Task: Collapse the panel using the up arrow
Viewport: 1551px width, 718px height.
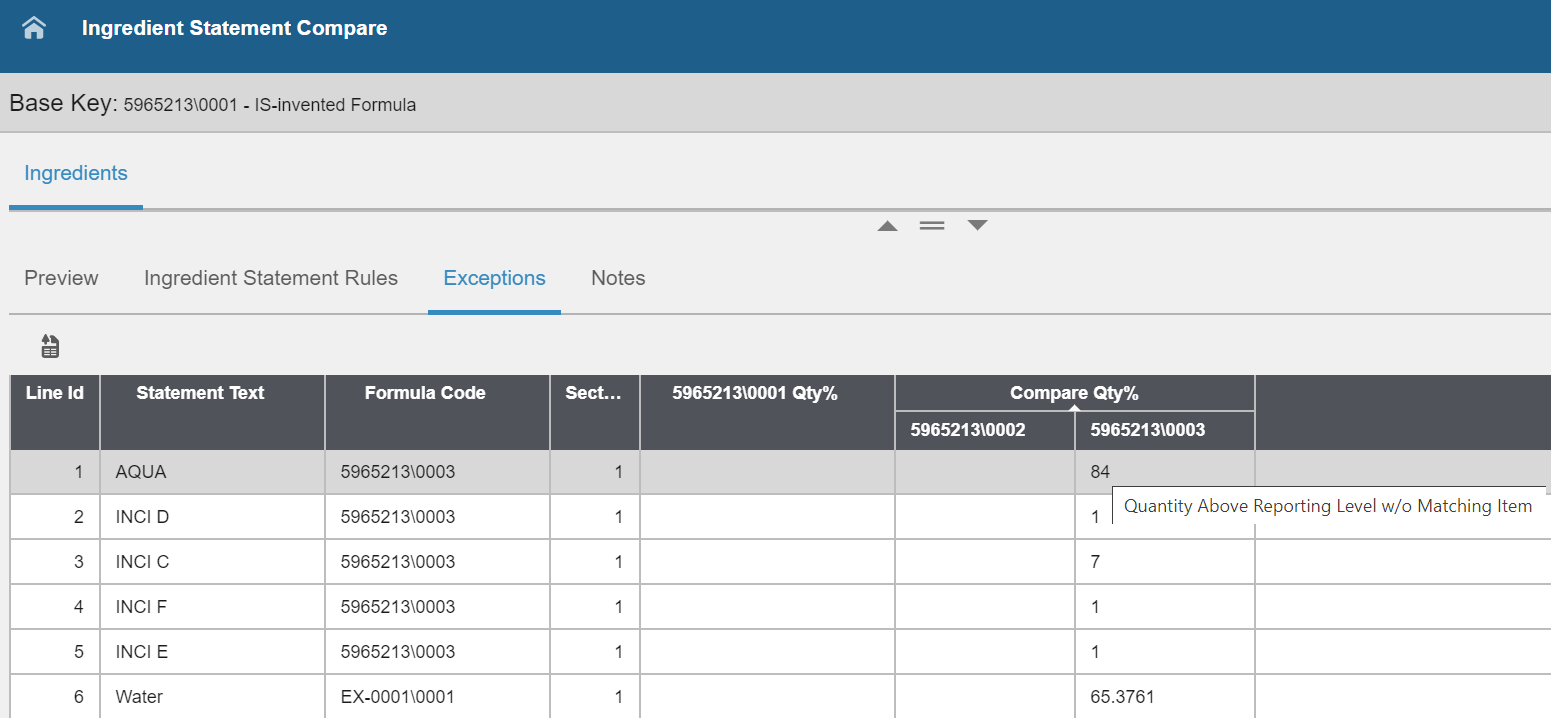Action: pyautogui.click(x=887, y=225)
